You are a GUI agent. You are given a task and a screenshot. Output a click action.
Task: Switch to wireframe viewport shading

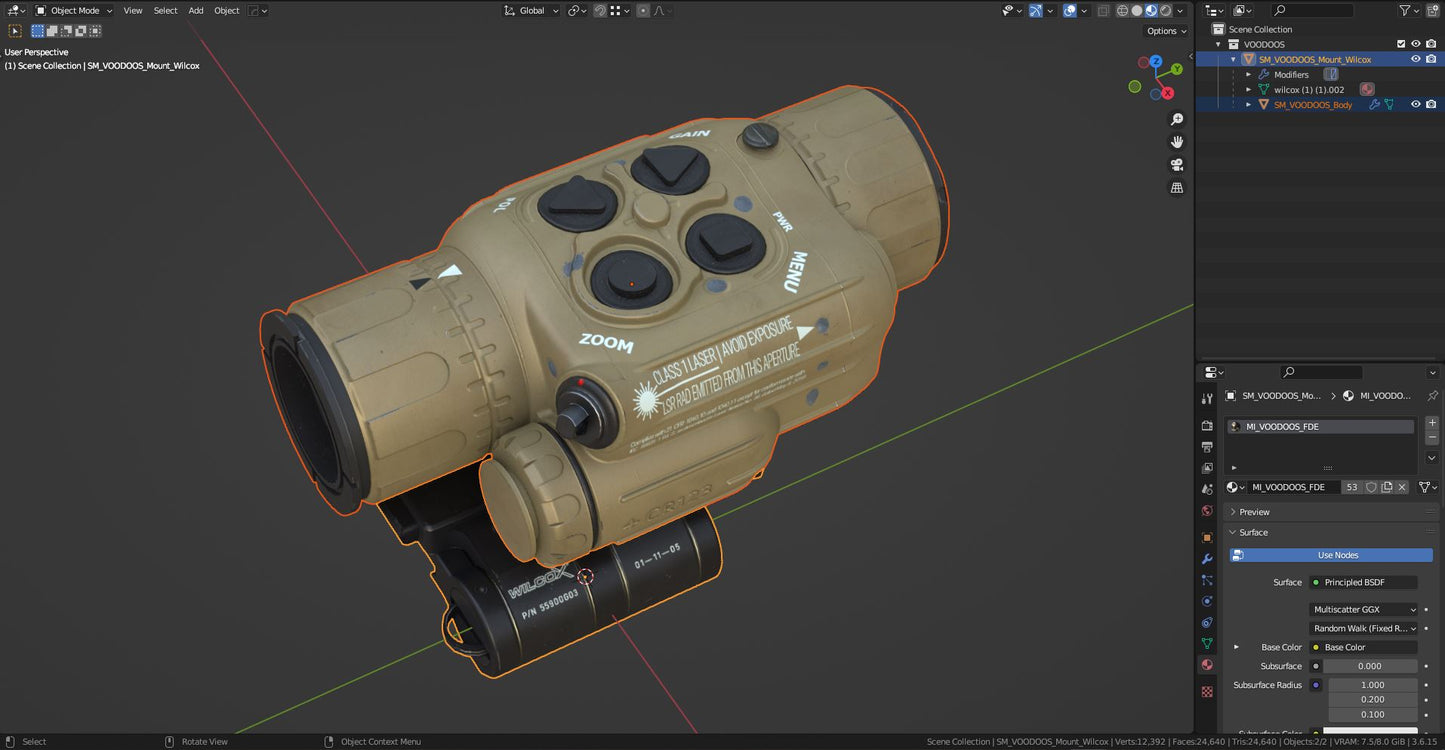1122,11
